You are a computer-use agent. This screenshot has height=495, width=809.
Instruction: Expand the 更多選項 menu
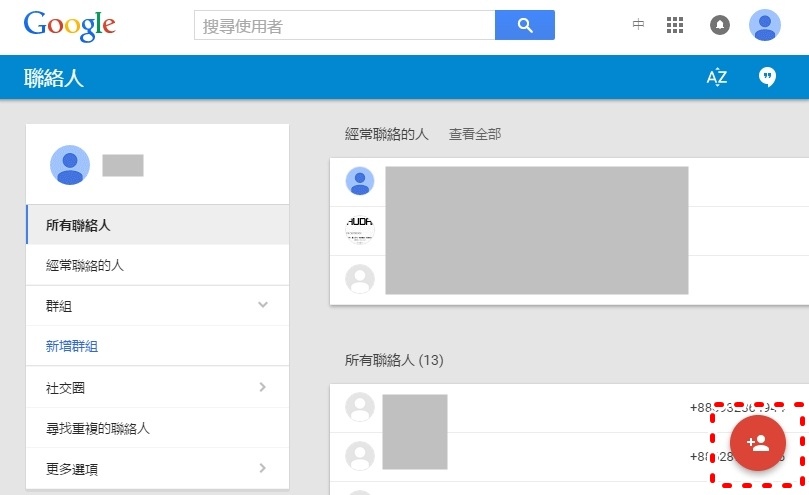click(157, 468)
